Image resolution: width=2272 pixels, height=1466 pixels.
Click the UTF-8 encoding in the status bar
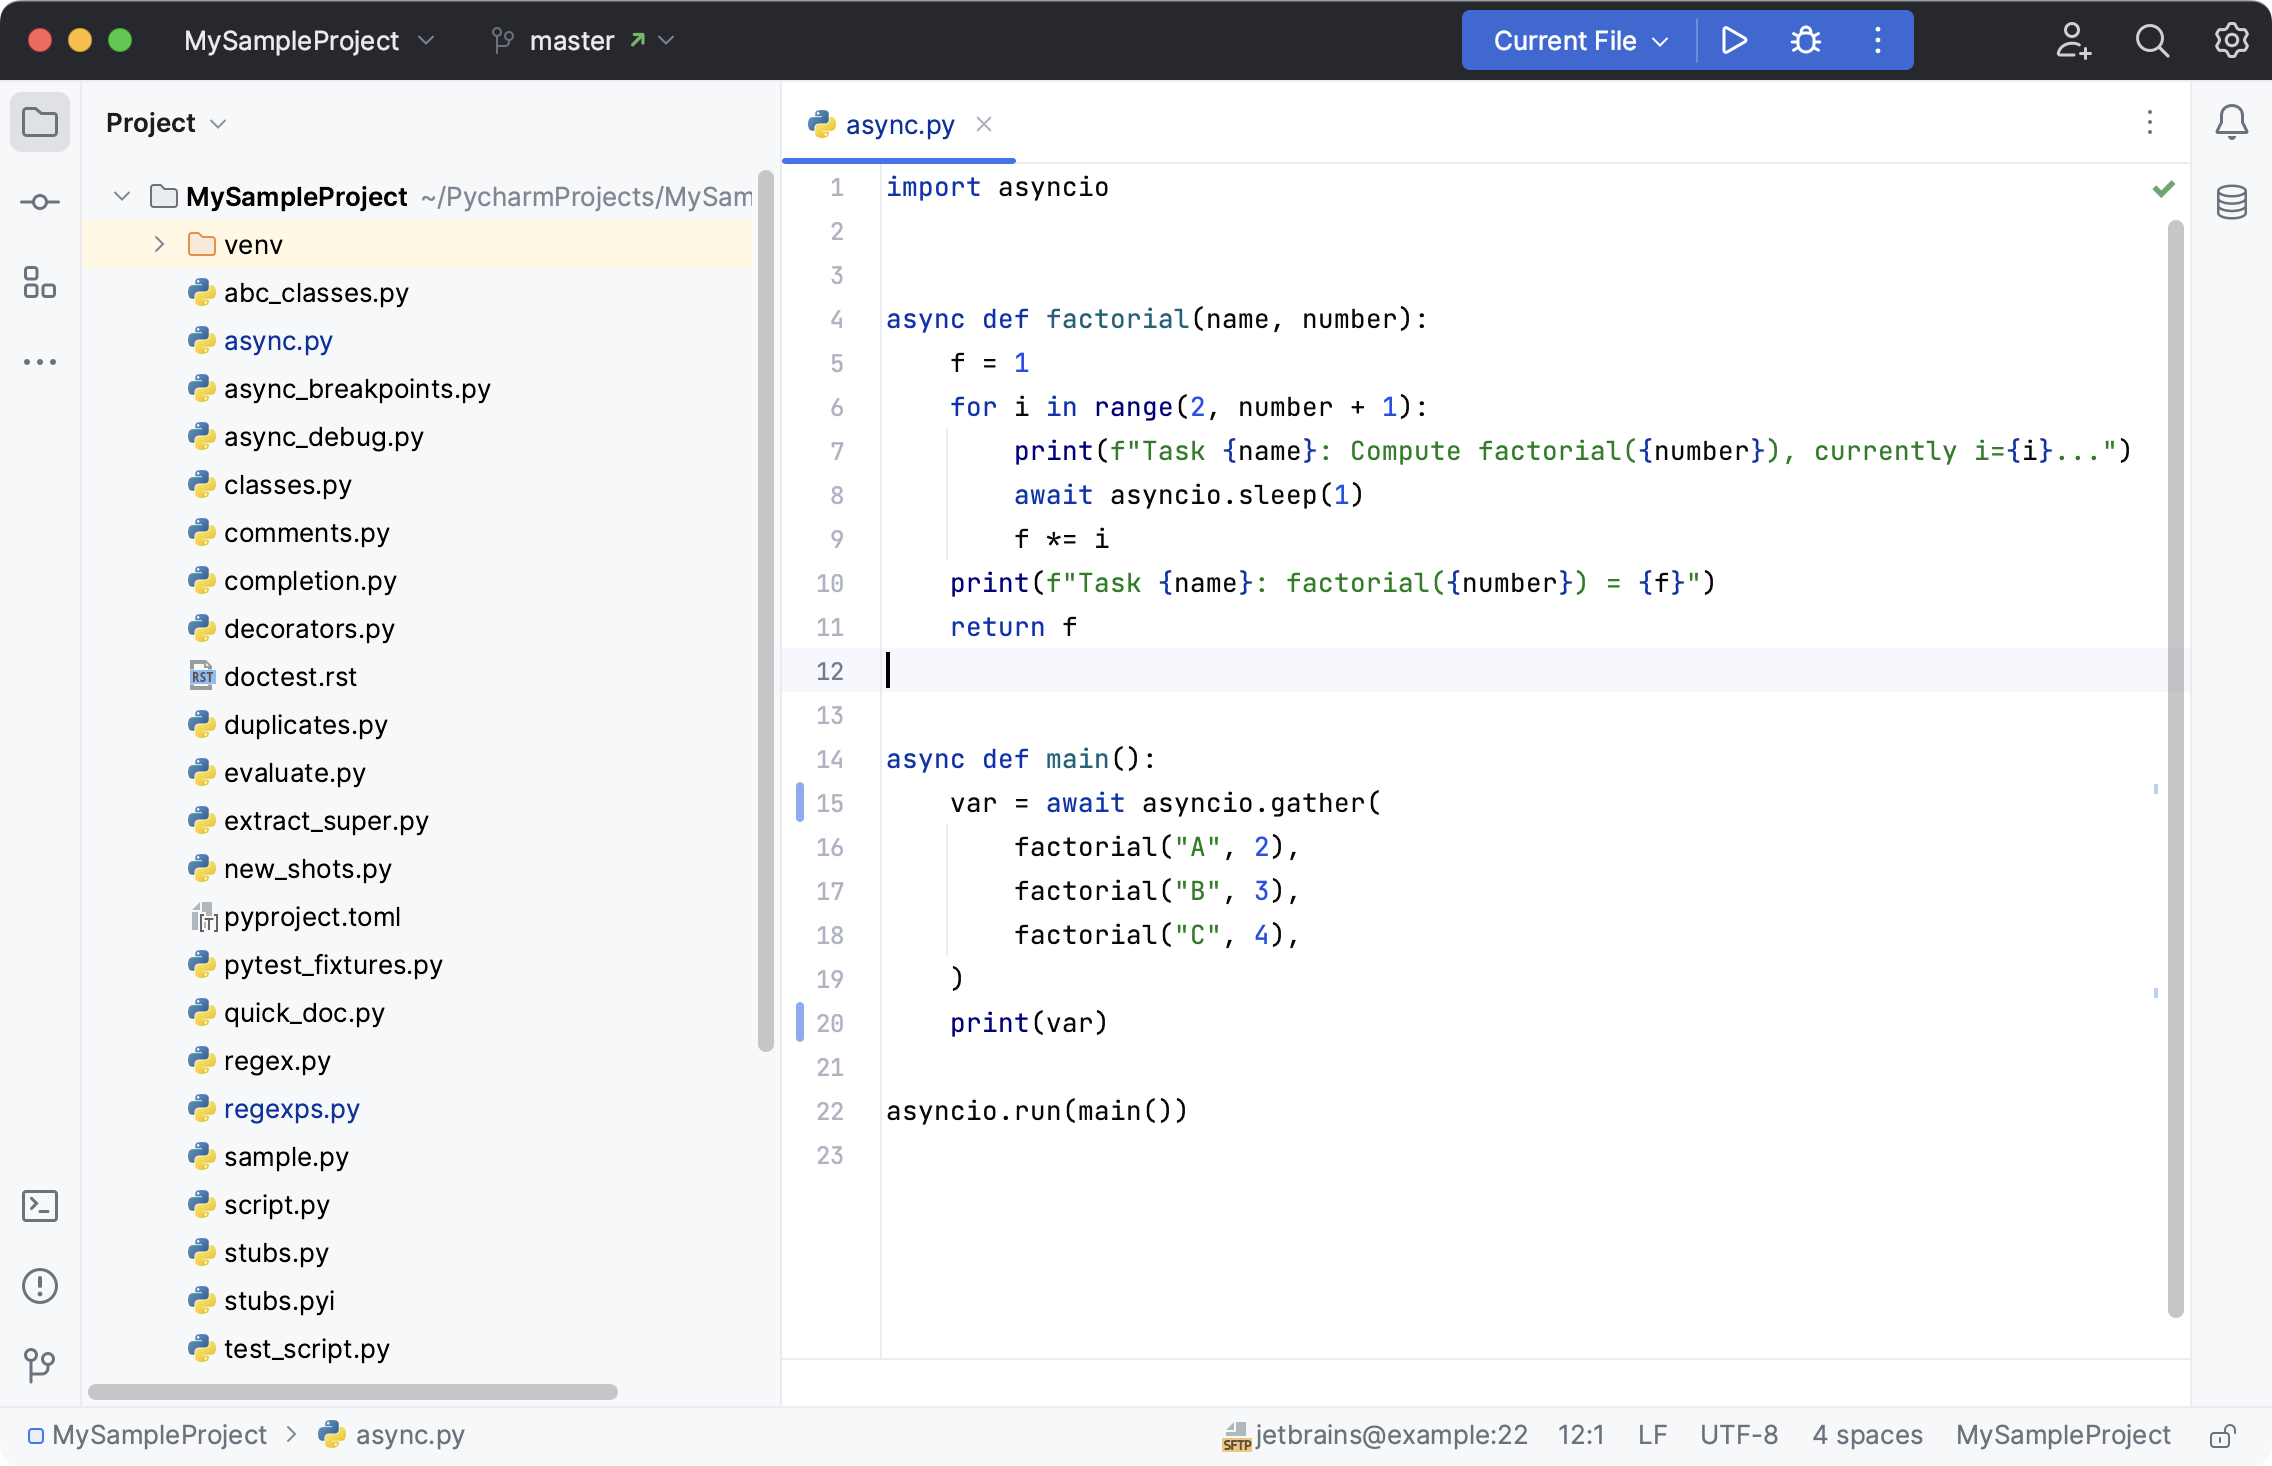click(1738, 1436)
